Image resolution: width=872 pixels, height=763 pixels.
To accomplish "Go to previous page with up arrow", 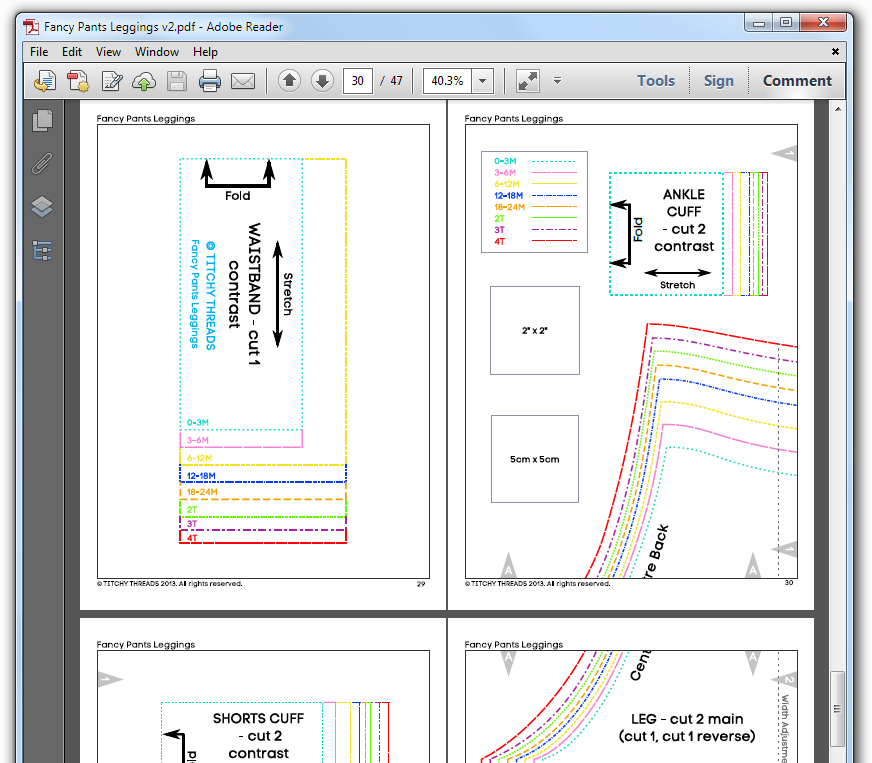I will click(289, 81).
